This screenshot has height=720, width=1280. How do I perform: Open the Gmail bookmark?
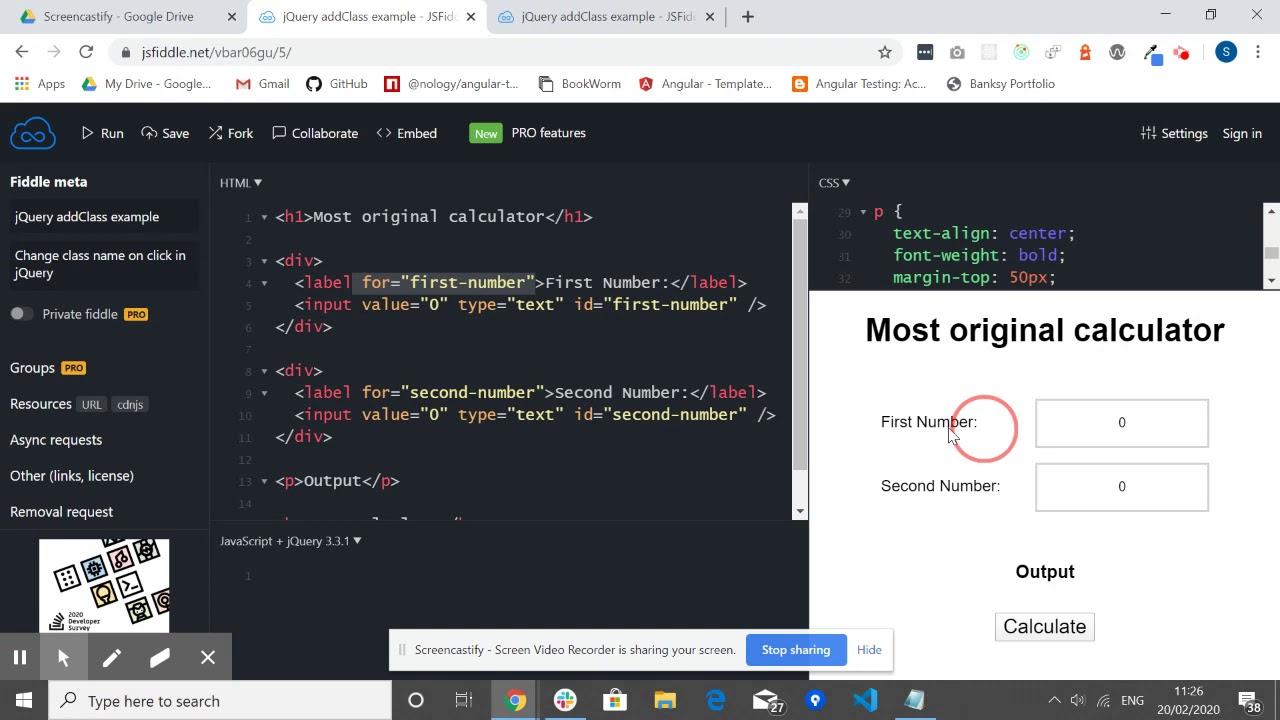[263, 84]
